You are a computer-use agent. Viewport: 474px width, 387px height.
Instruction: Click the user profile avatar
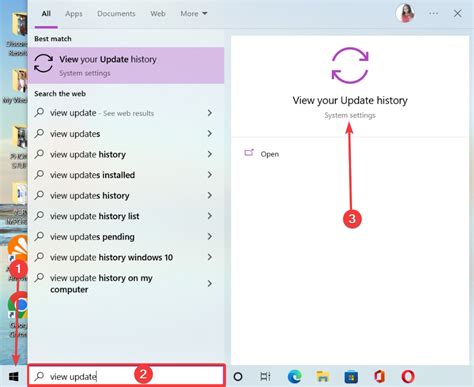click(x=405, y=13)
